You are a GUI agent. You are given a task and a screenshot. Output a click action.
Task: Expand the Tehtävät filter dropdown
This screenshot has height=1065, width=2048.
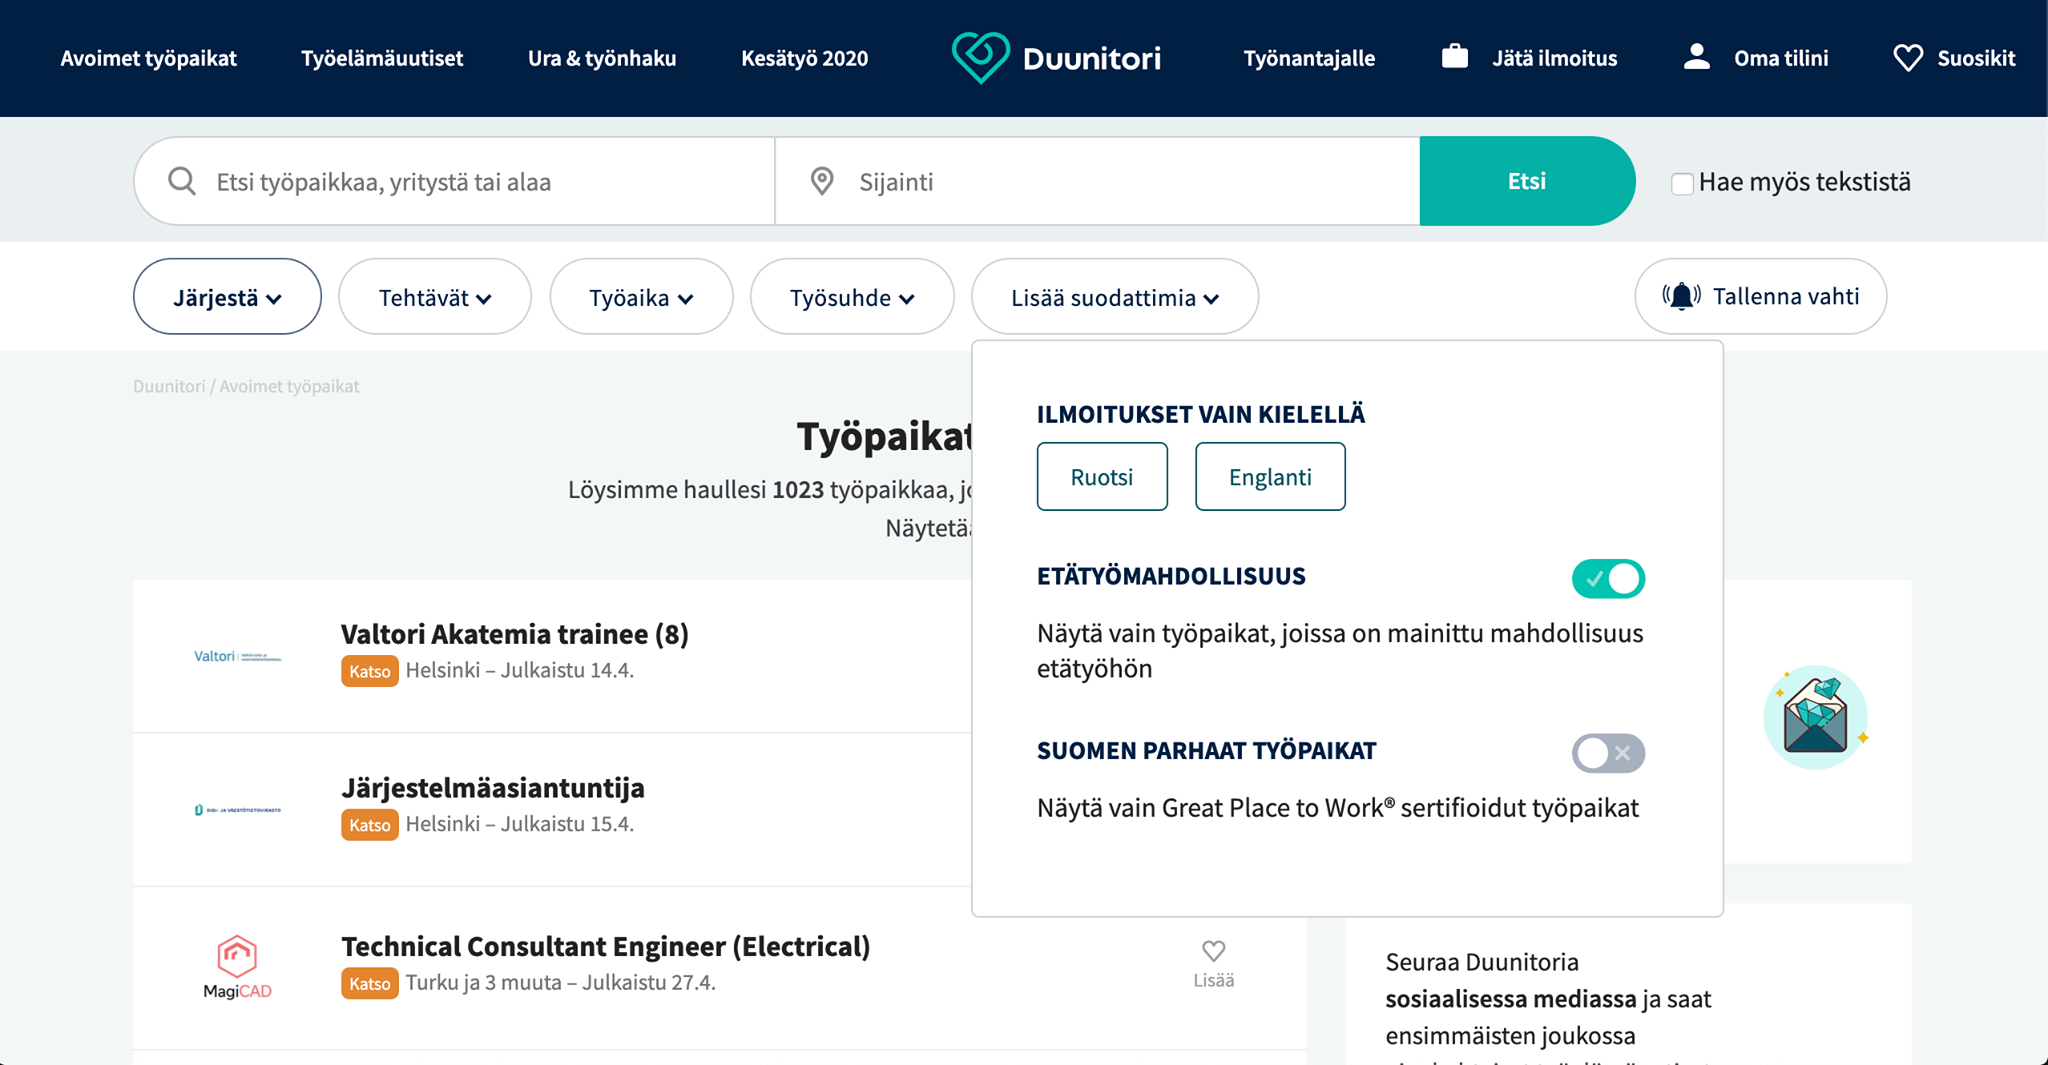(x=435, y=297)
